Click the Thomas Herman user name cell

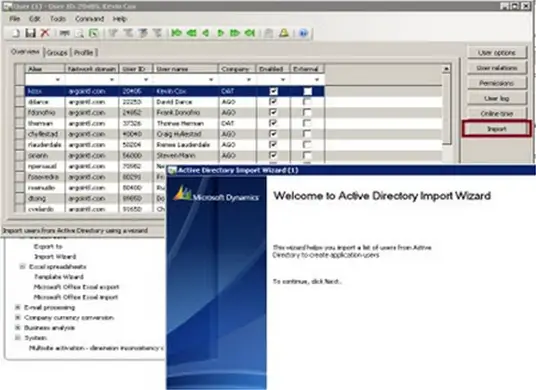186,123
